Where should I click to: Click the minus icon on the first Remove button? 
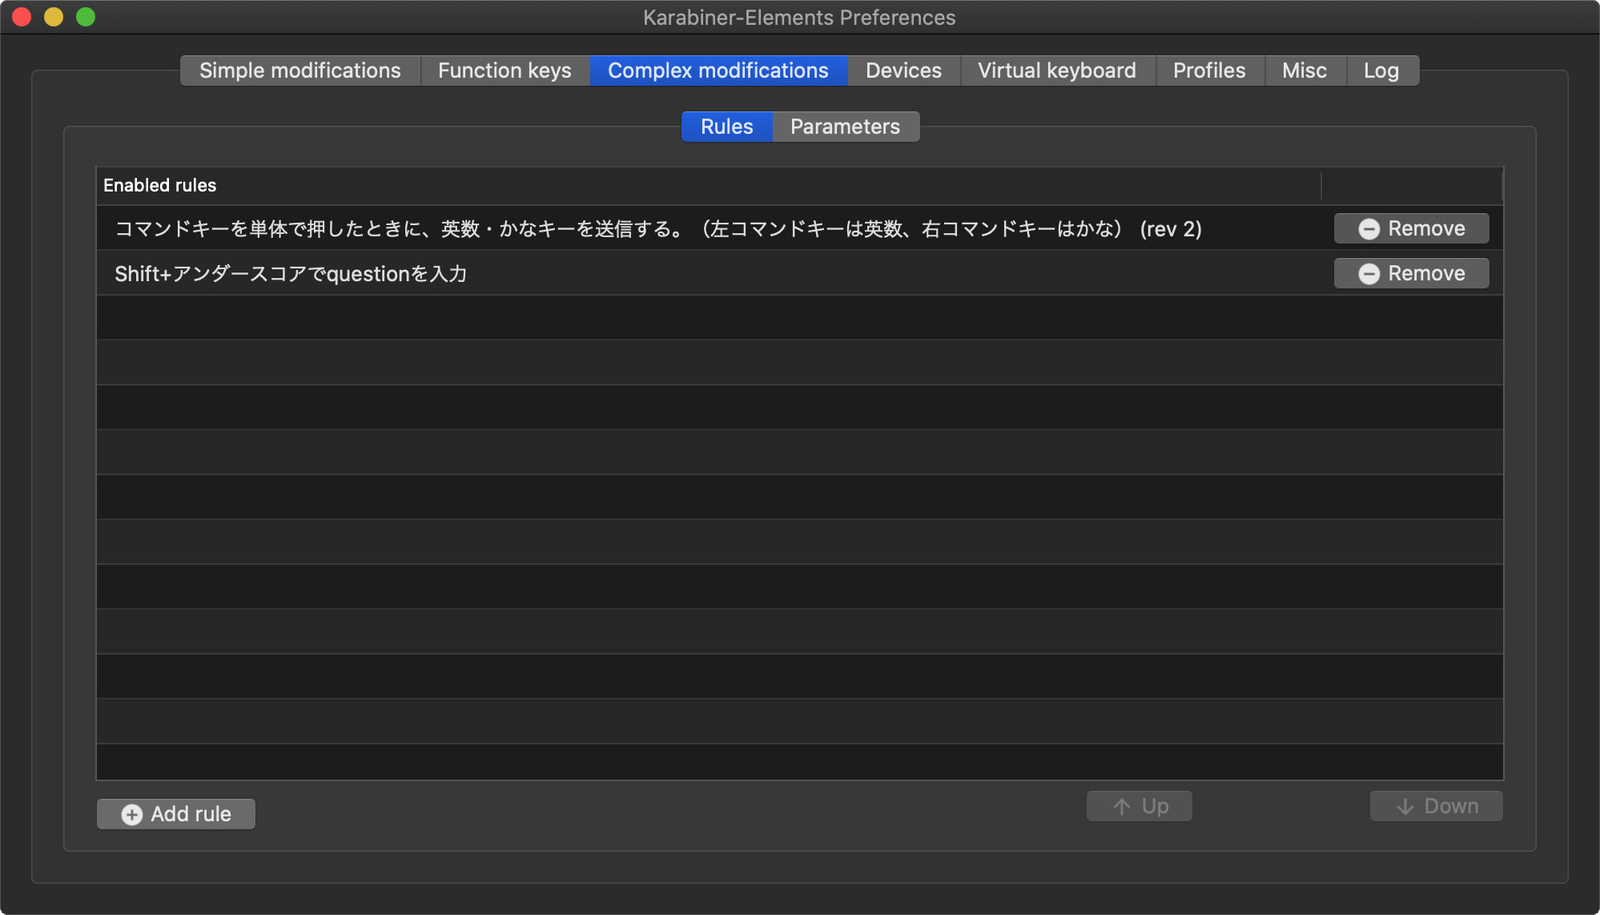click(1369, 228)
